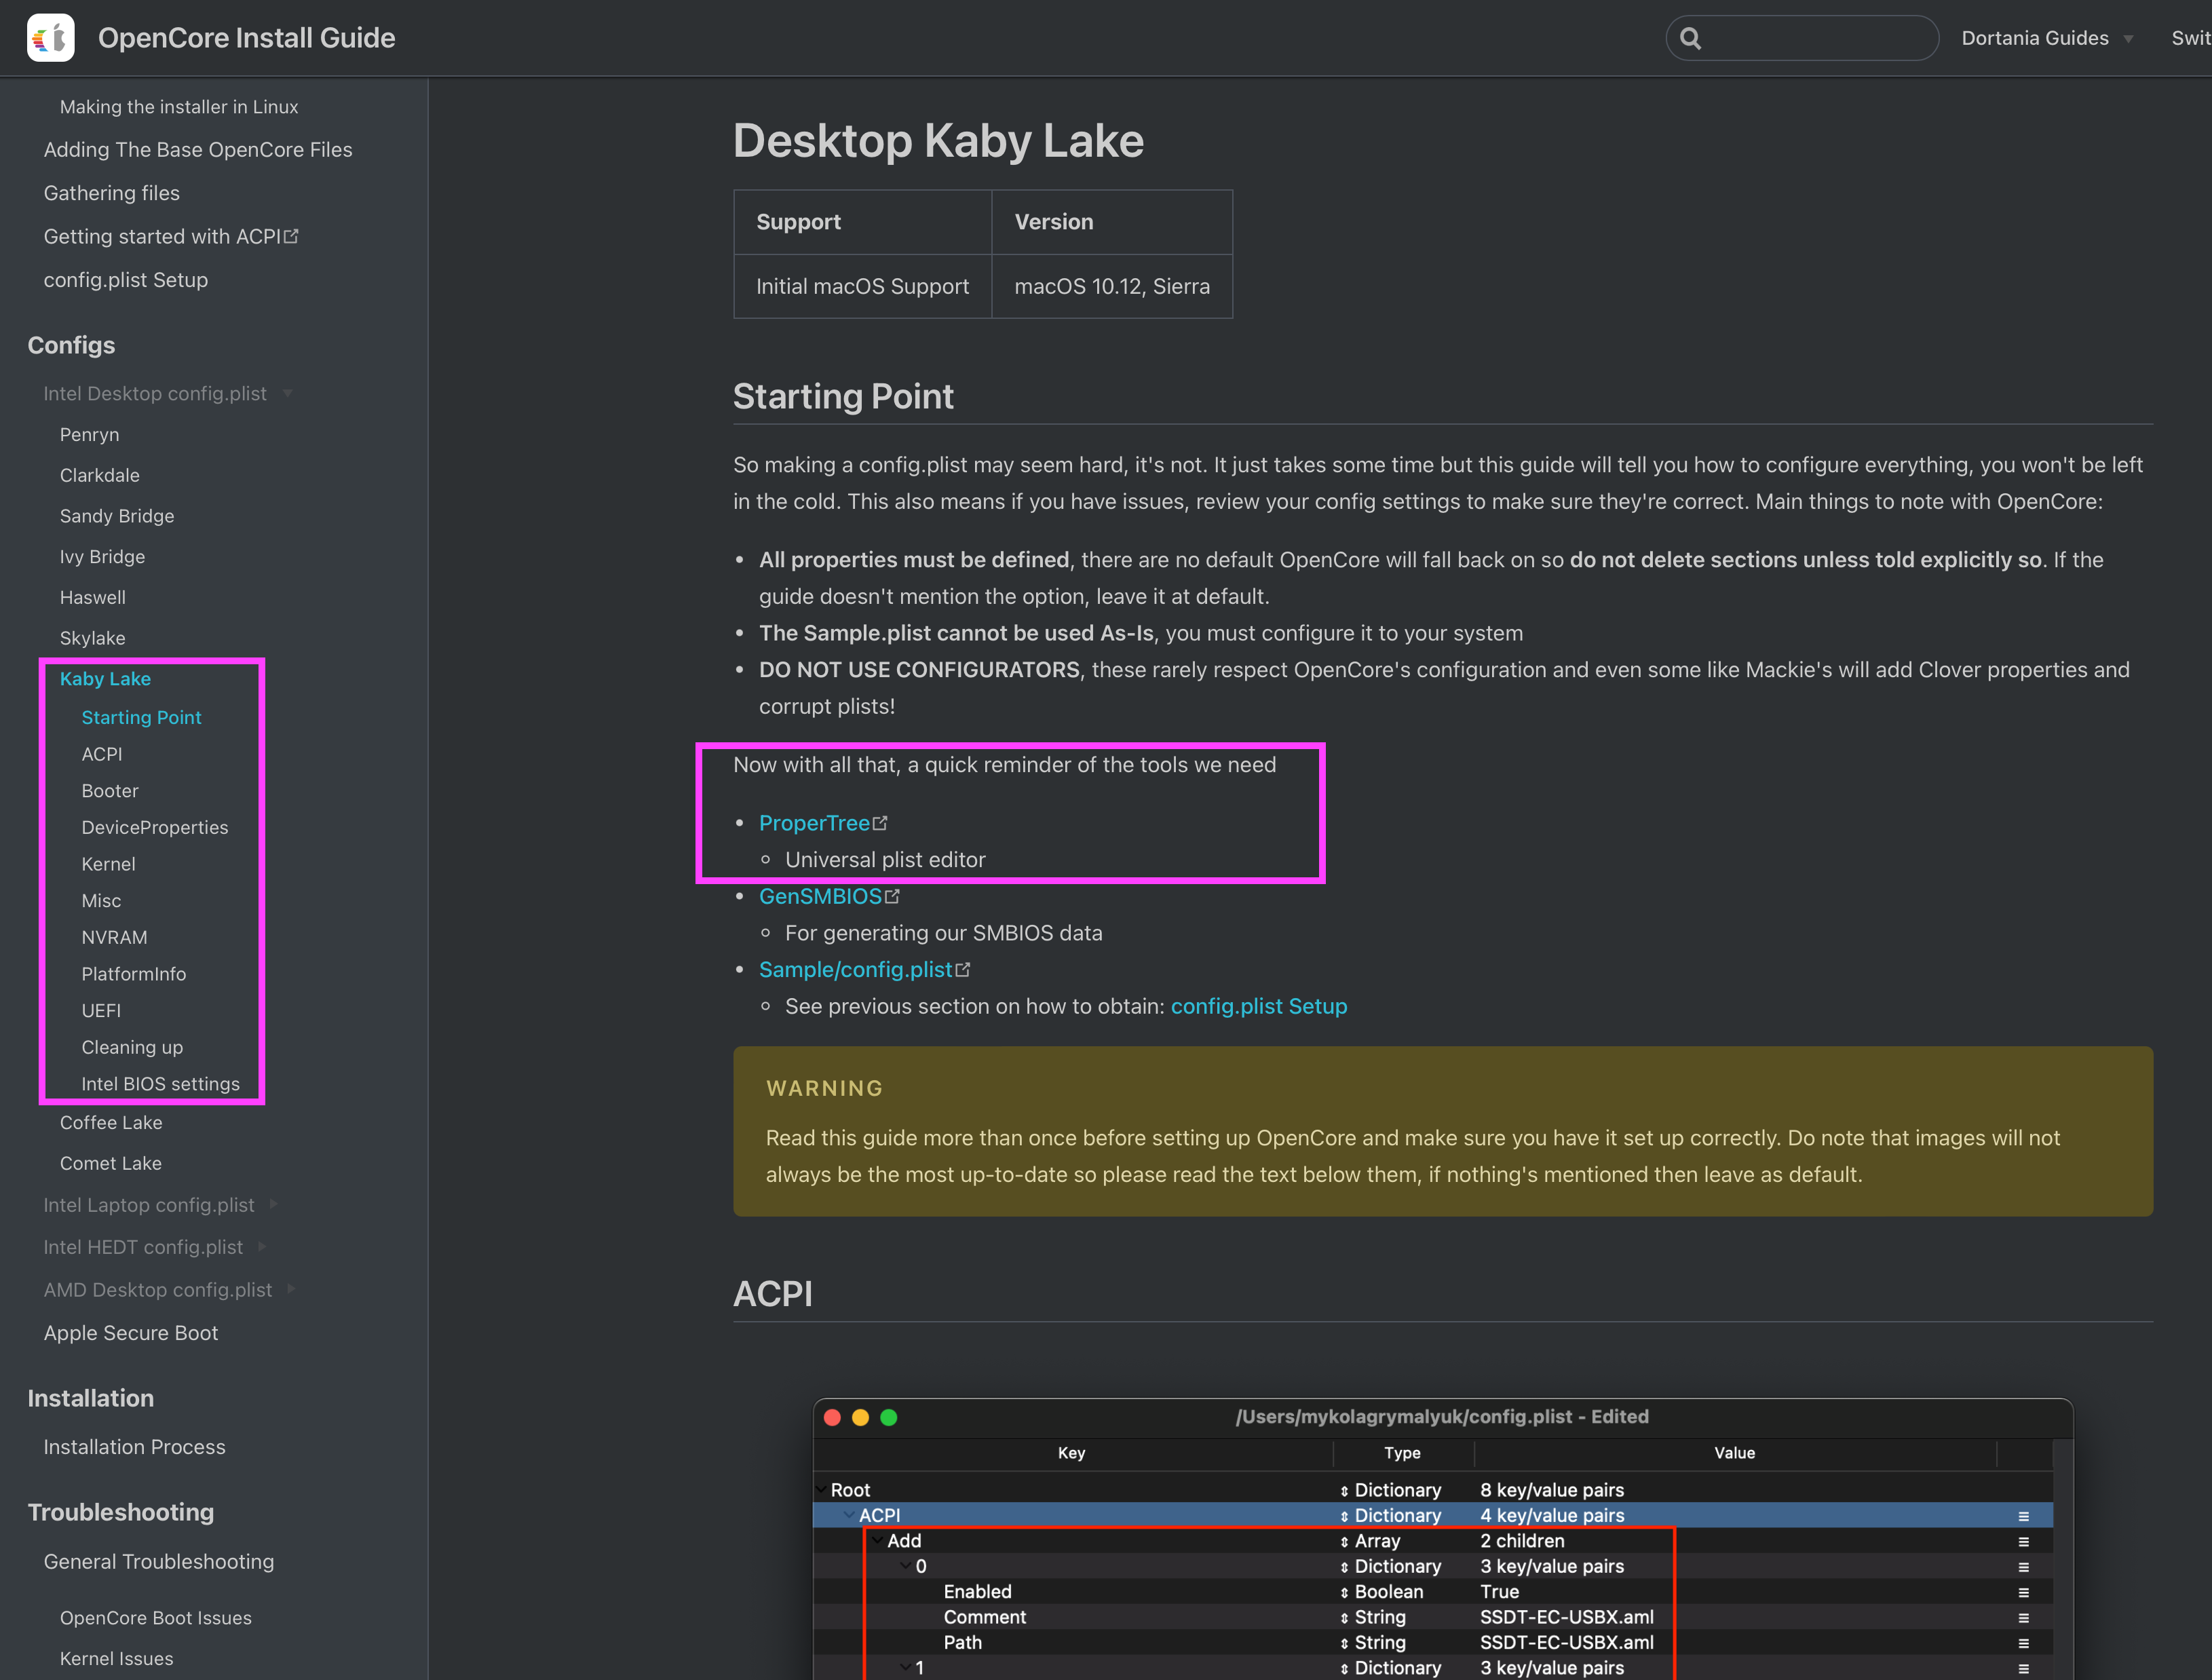Click the menu icon on the Comment row
Screen dimensions: 2212x1680
(x=2023, y=1617)
